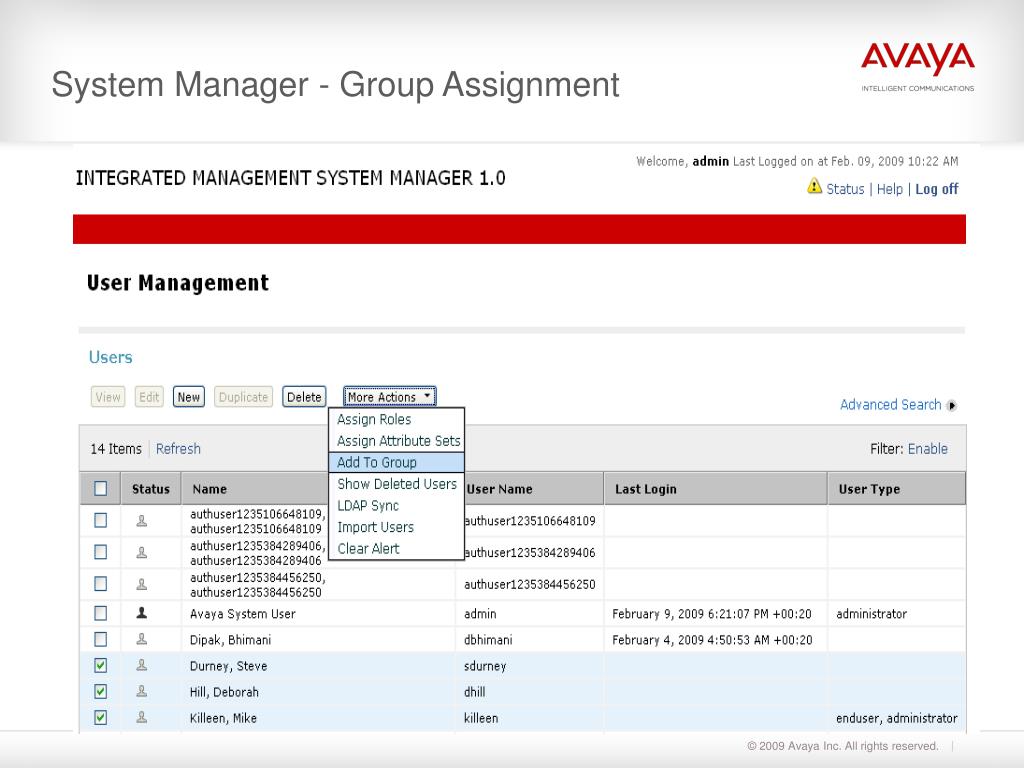Click status icon in authuser1235384289406 row
This screenshot has height=768, width=1024.
pyautogui.click(x=141, y=552)
